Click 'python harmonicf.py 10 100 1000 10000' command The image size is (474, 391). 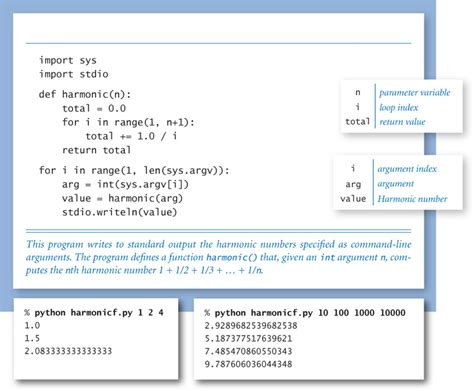(310, 313)
